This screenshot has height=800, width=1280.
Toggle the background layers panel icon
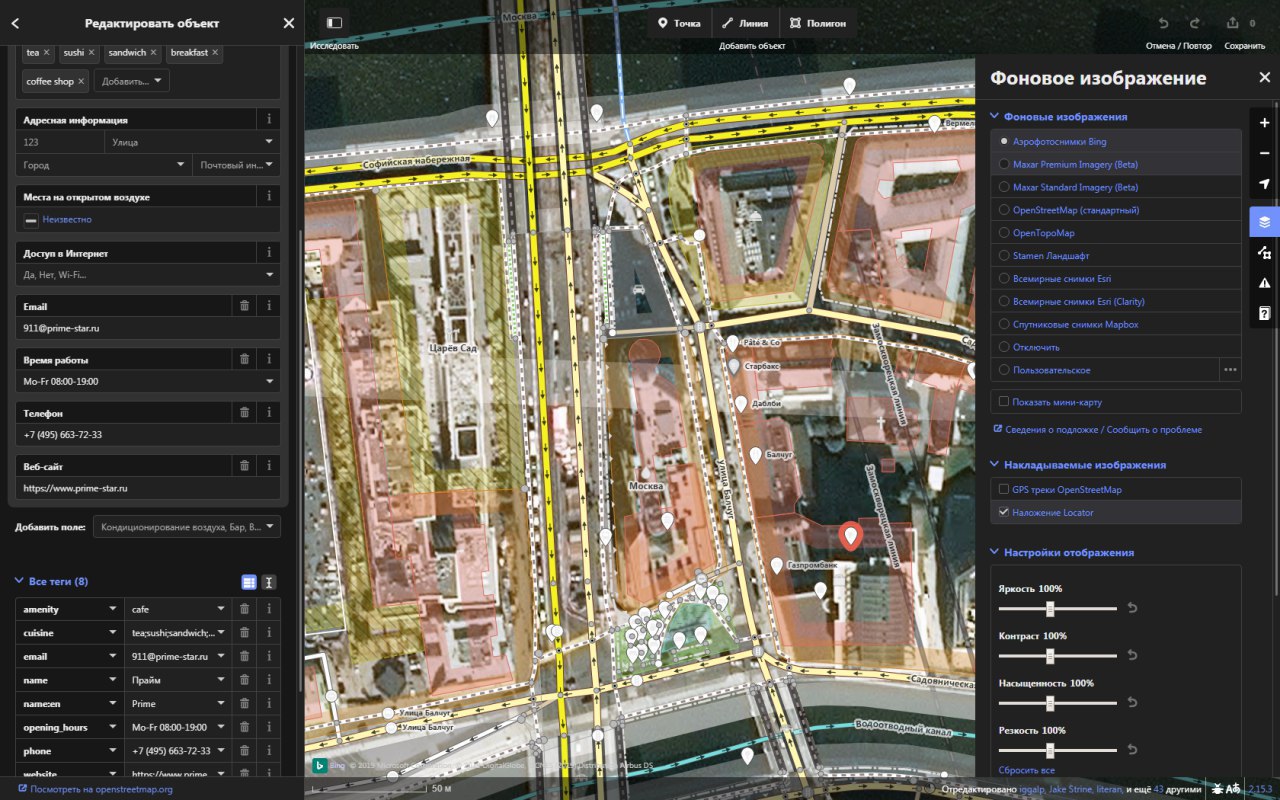coord(1264,222)
